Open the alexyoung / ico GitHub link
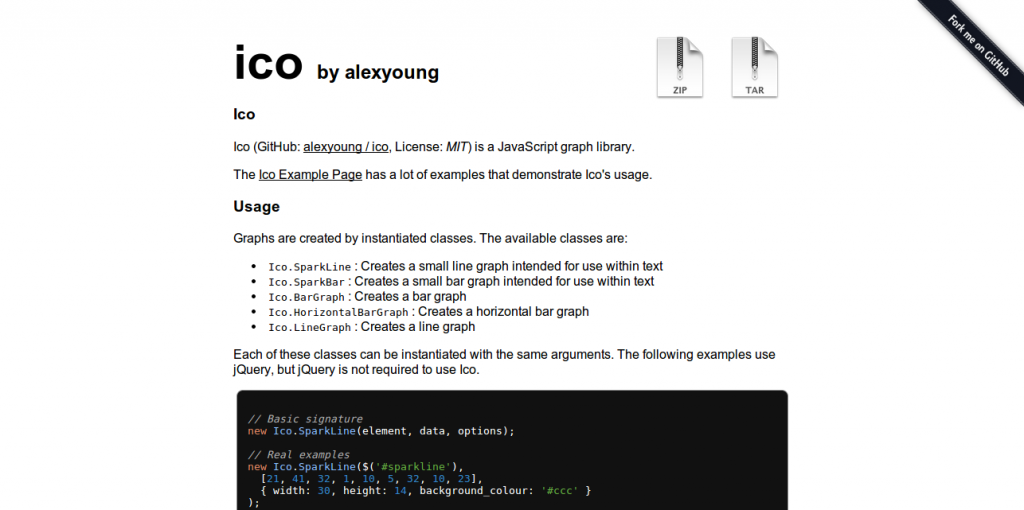1024x510 pixels. (x=346, y=147)
